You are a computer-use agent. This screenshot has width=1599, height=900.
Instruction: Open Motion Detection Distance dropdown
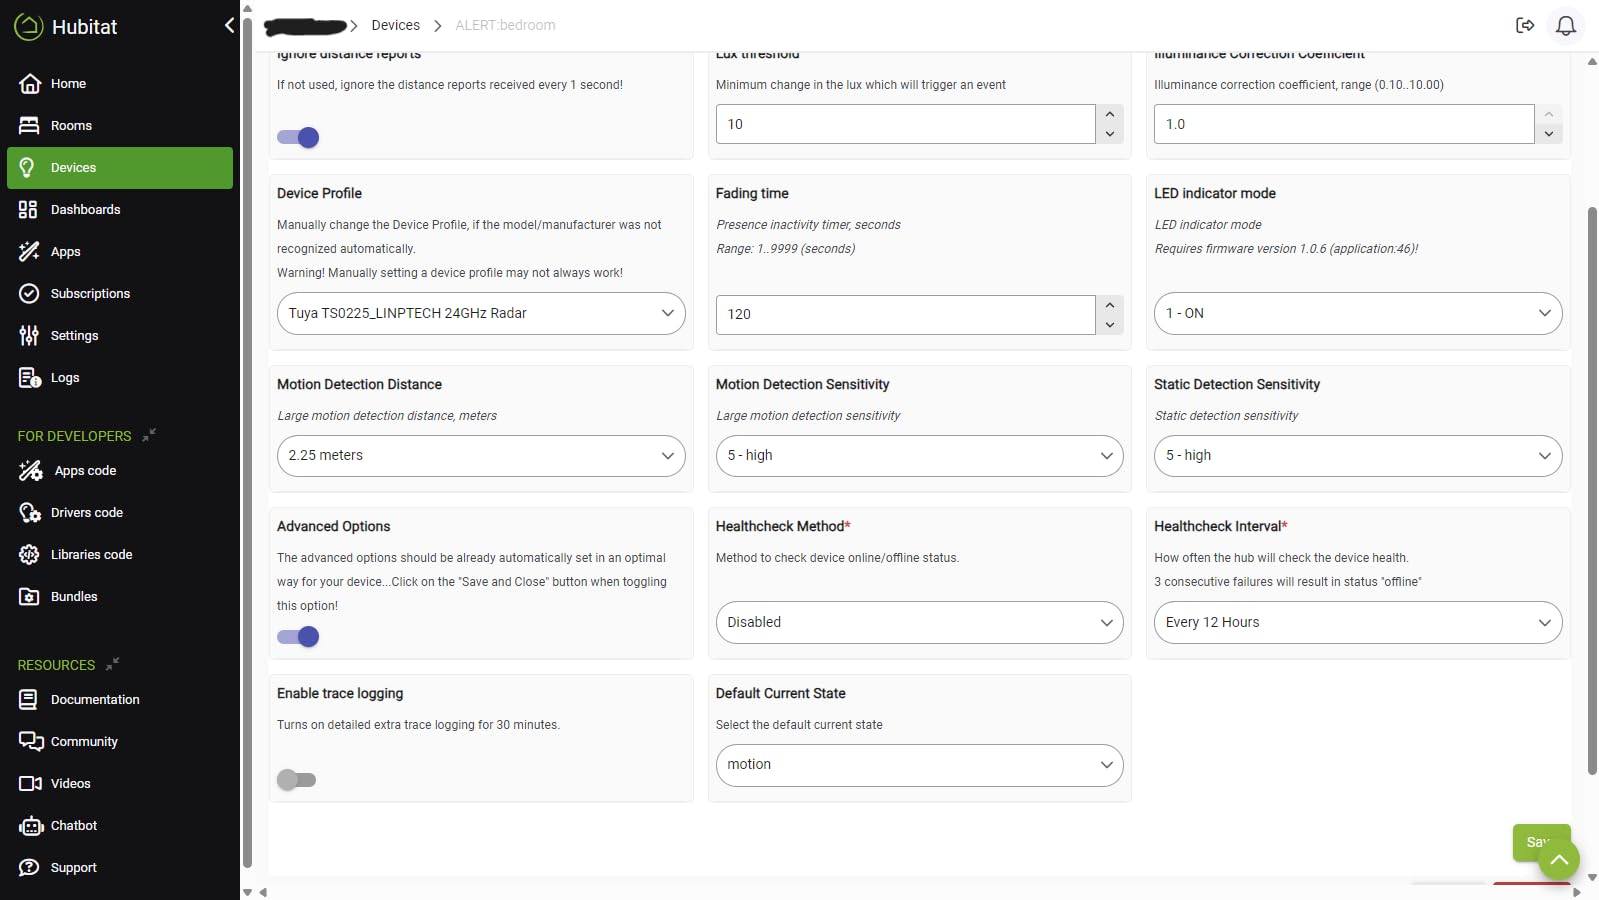(481, 456)
